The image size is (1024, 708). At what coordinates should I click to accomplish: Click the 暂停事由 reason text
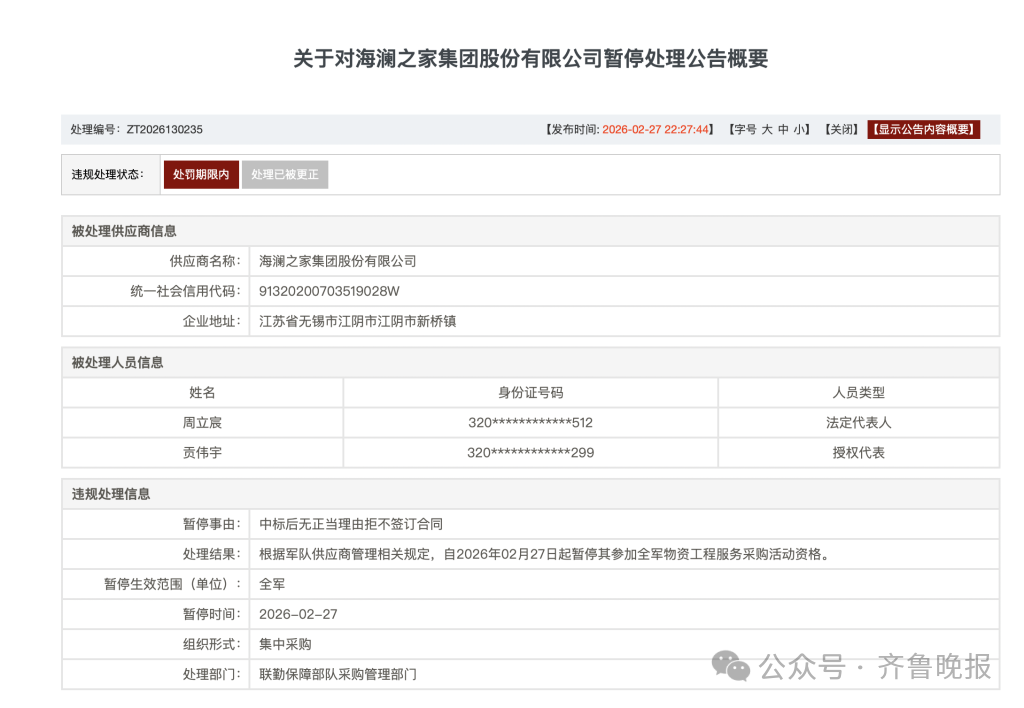pos(351,524)
